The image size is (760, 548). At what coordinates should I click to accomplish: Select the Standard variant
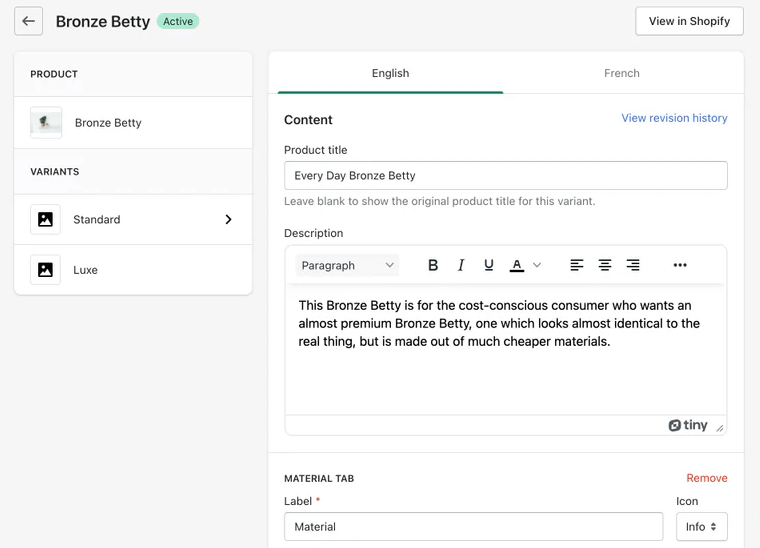(x=133, y=219)
